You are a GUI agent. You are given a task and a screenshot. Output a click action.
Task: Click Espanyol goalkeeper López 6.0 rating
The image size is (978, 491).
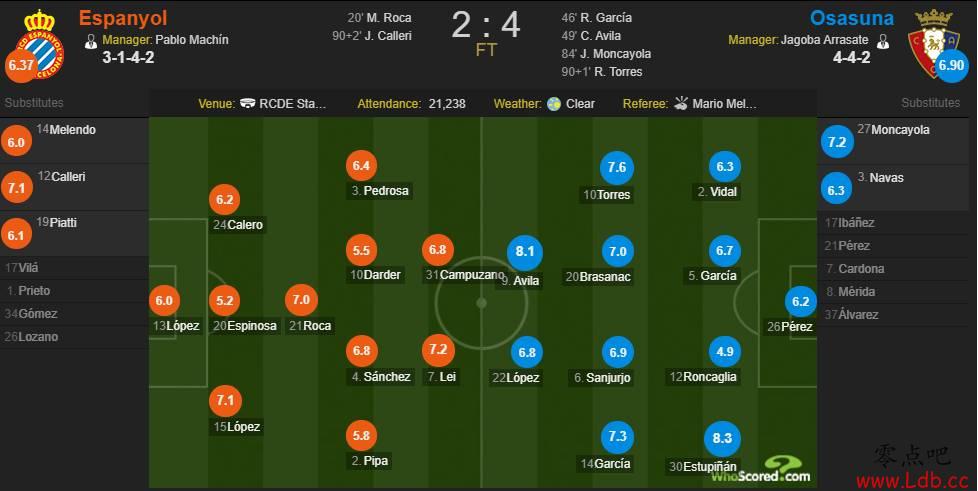[x=164, y=301]
